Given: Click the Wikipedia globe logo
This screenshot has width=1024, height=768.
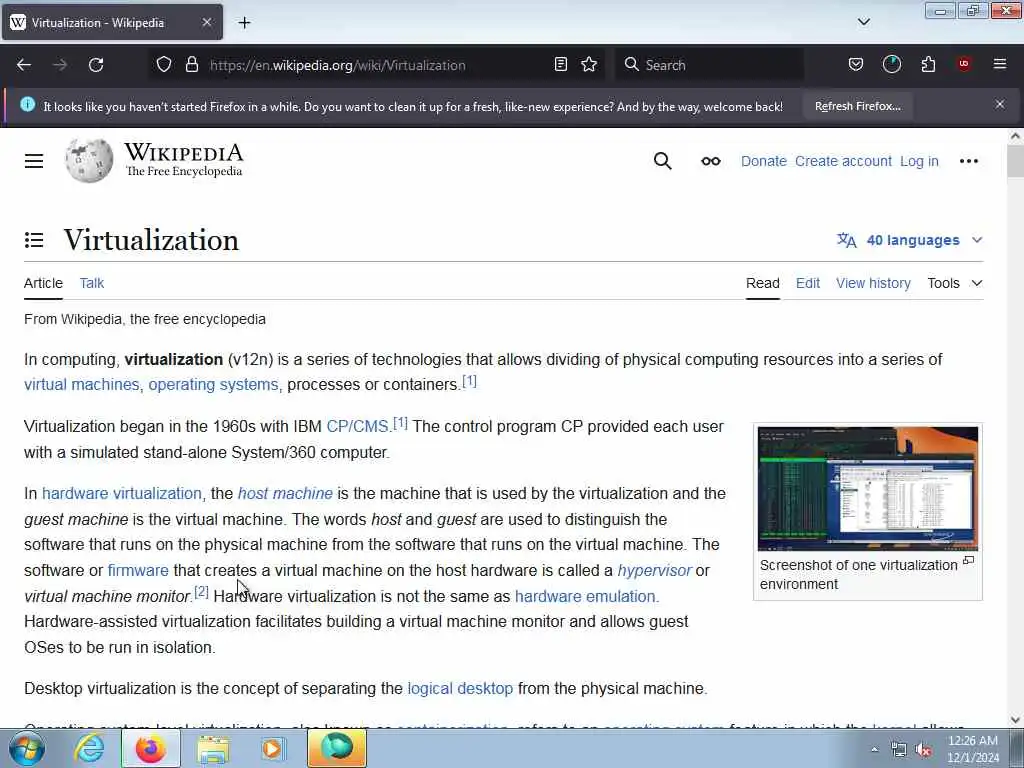Looking at the screenshot, I should click(89, 161).
